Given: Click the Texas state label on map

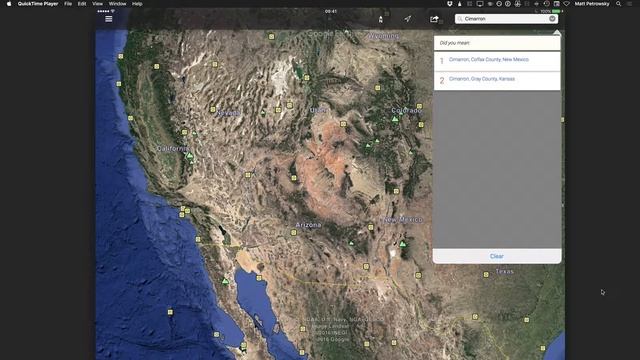Looking at the screenshot, I should pos(504,271).
